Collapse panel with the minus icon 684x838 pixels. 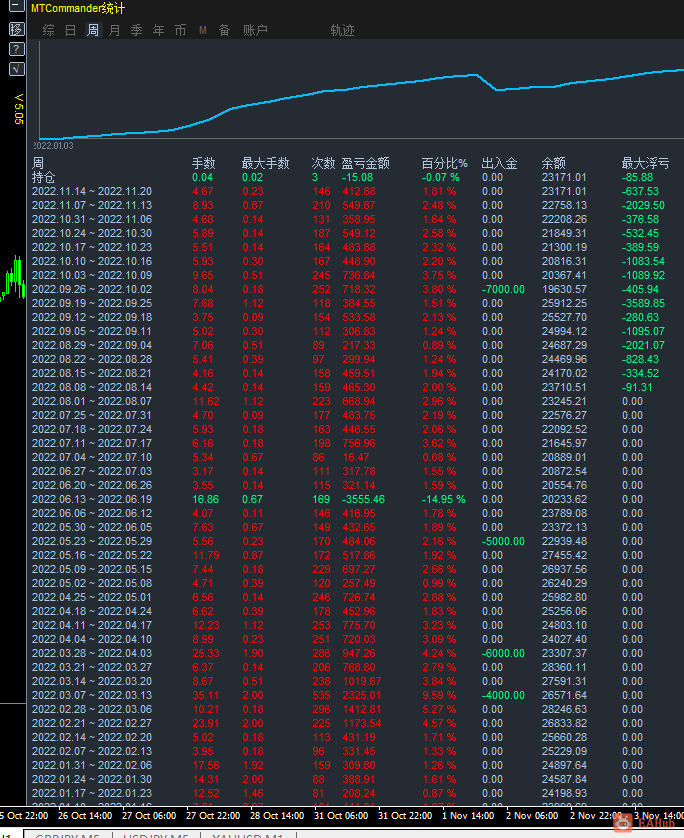(17, 5)
